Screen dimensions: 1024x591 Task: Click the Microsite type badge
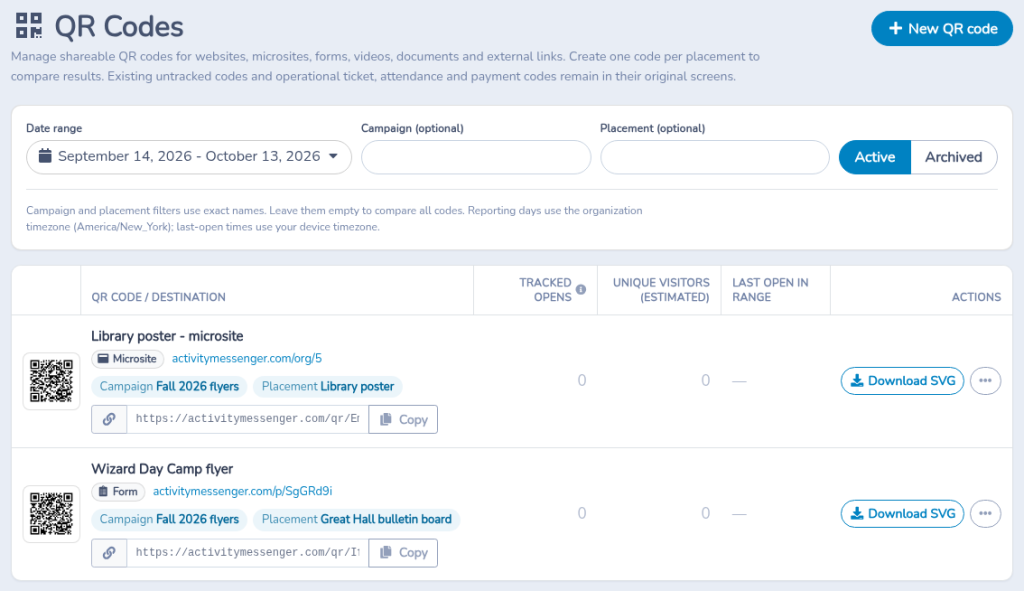pos(127,359)
